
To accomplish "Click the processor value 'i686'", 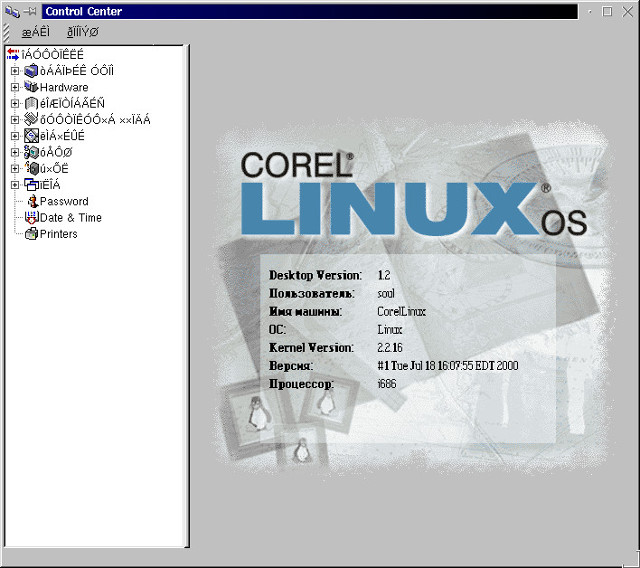I will (387, 384).
